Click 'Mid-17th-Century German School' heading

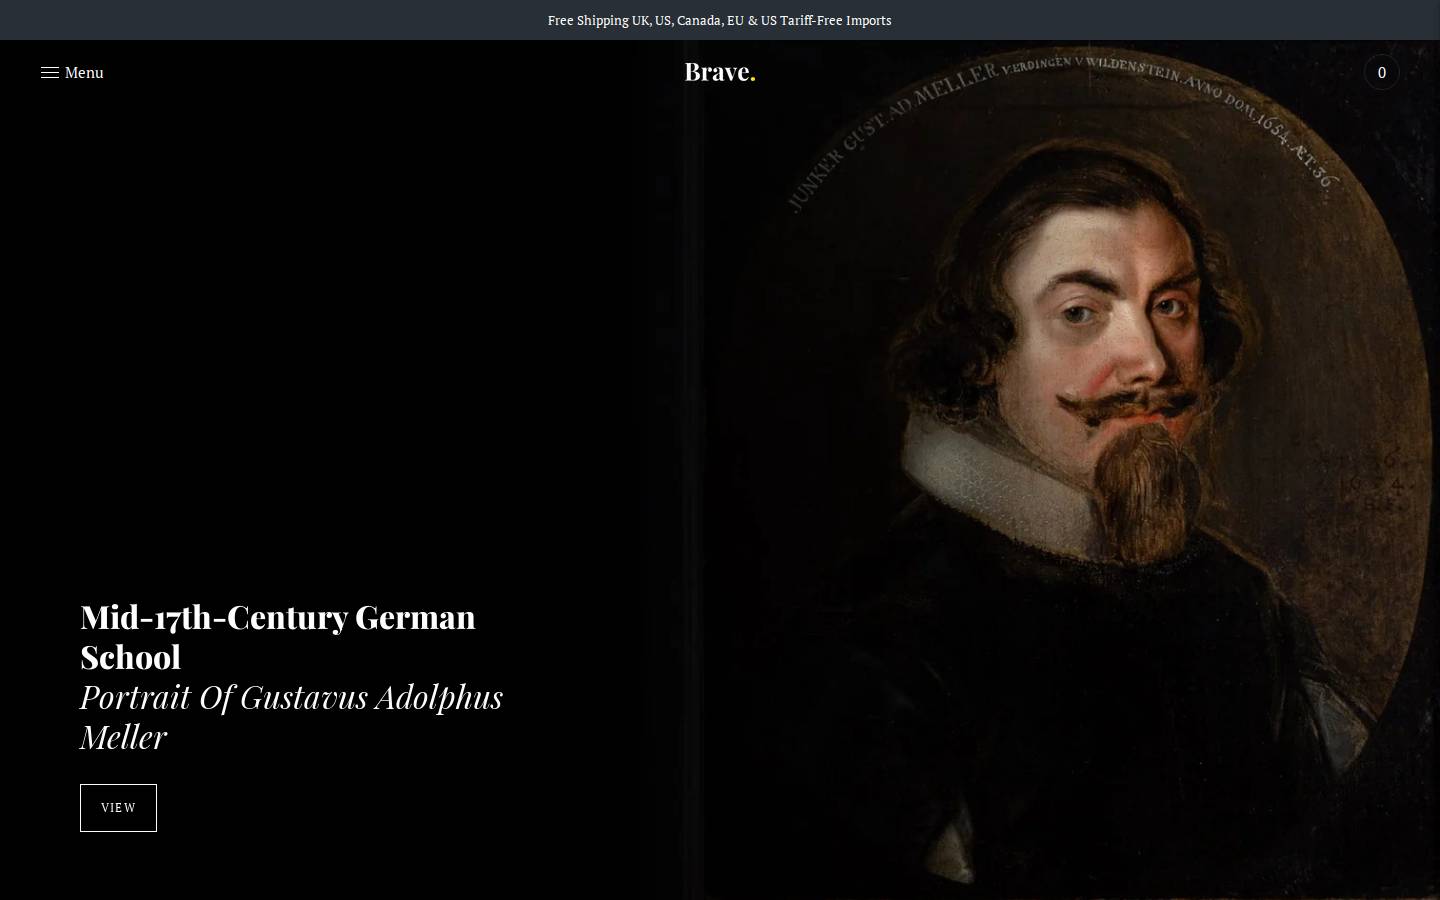click(x=278, y=637)
